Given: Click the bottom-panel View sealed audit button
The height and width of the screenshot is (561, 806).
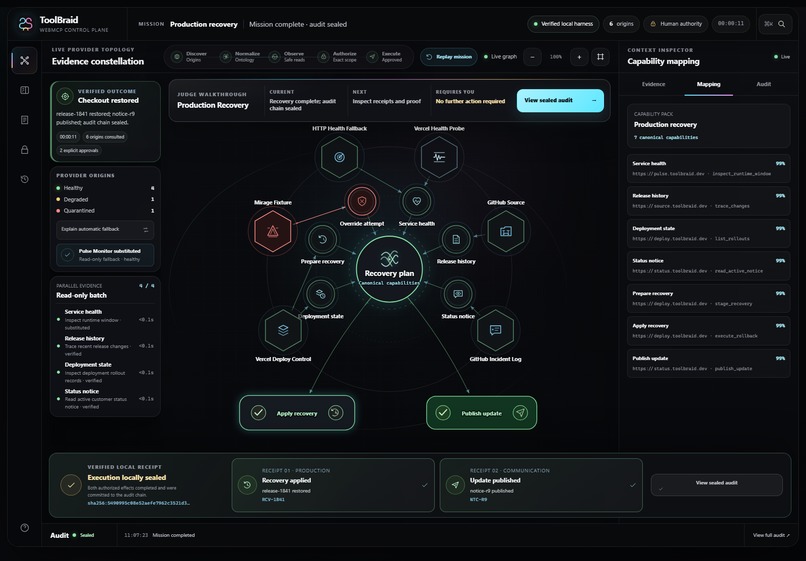Looking at the screenshot, I should pos(717,484).
